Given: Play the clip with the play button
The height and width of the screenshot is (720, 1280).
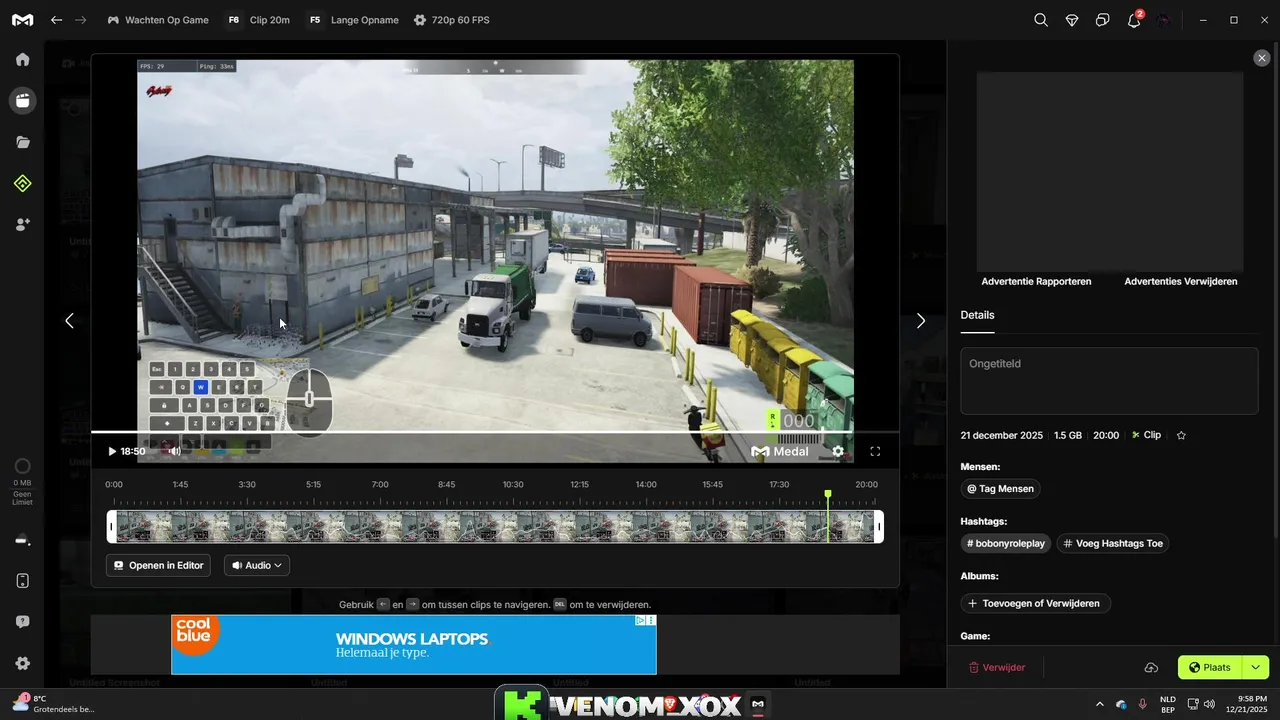Looking at the screenshot, I should coord(112,451).
